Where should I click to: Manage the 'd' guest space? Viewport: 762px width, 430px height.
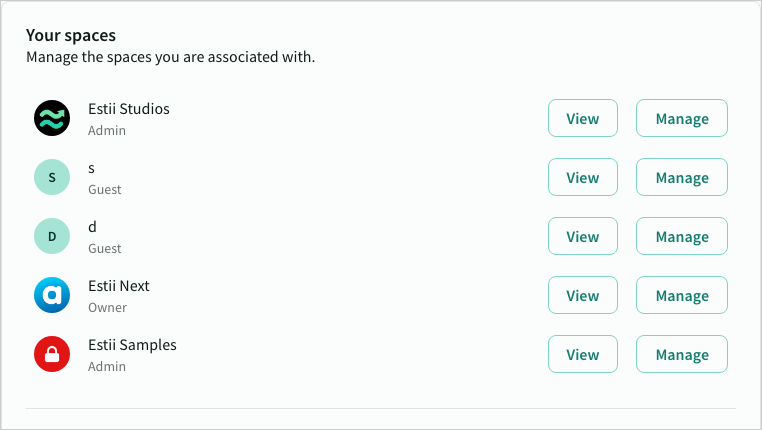[x=681, y=237]
